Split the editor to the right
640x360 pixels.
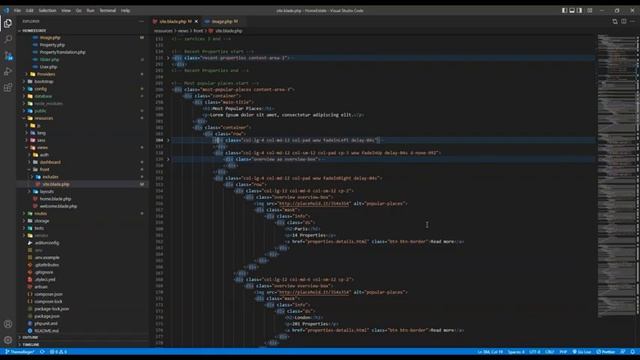click(x=624, y=21)
